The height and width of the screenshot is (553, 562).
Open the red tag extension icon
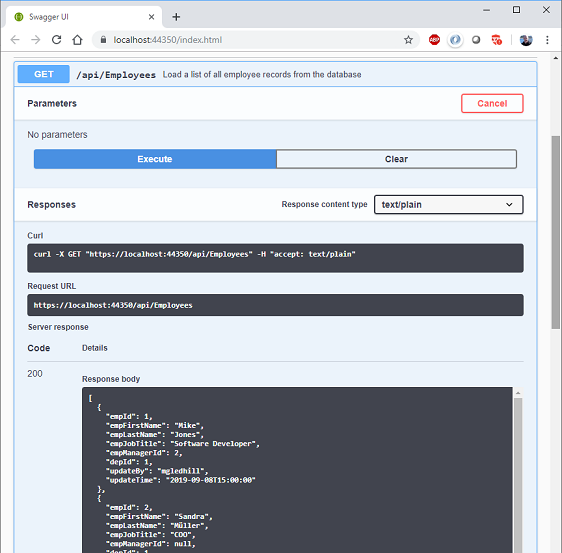(x=497, y=40)
